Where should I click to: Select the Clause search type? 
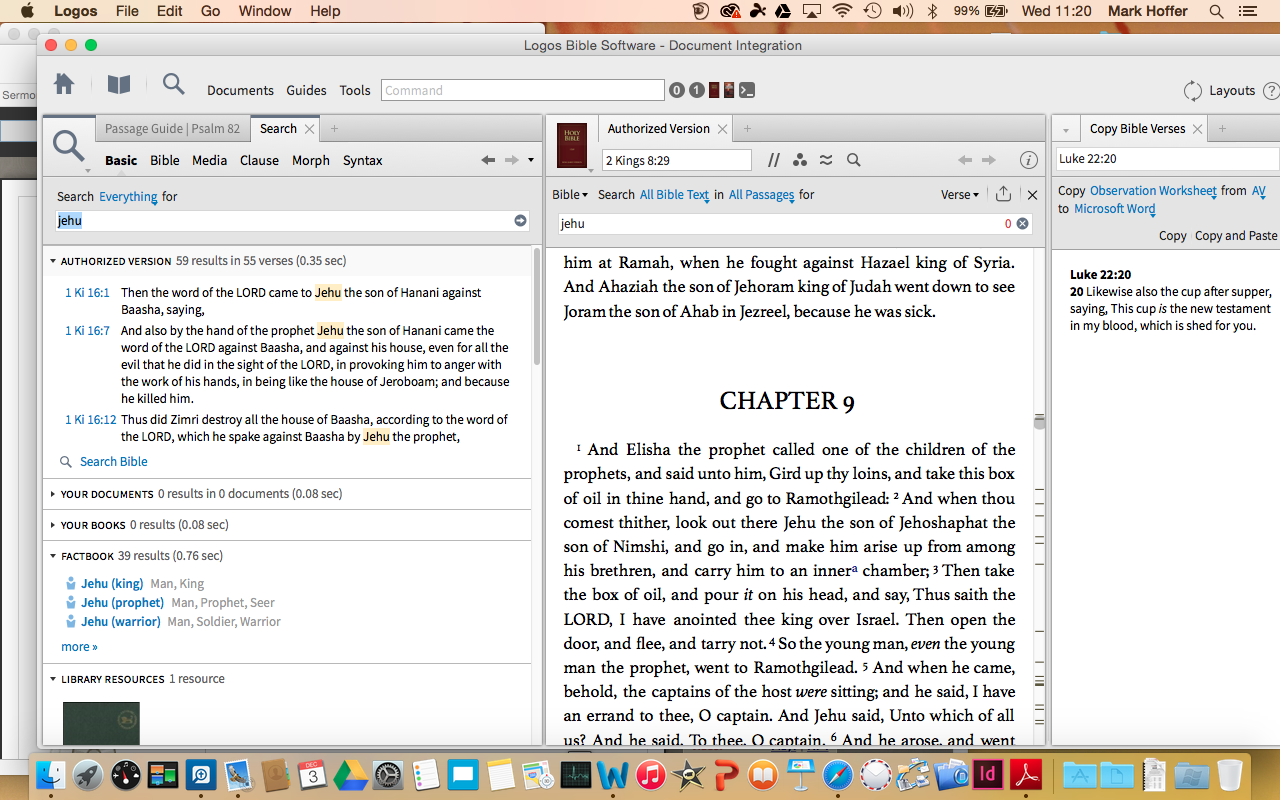[259, 160]
